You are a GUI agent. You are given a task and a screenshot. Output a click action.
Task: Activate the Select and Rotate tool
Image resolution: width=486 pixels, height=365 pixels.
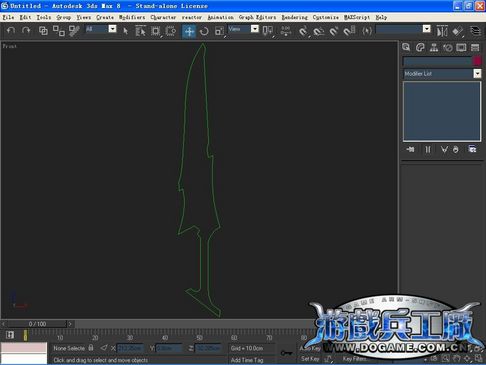[204, 31]
